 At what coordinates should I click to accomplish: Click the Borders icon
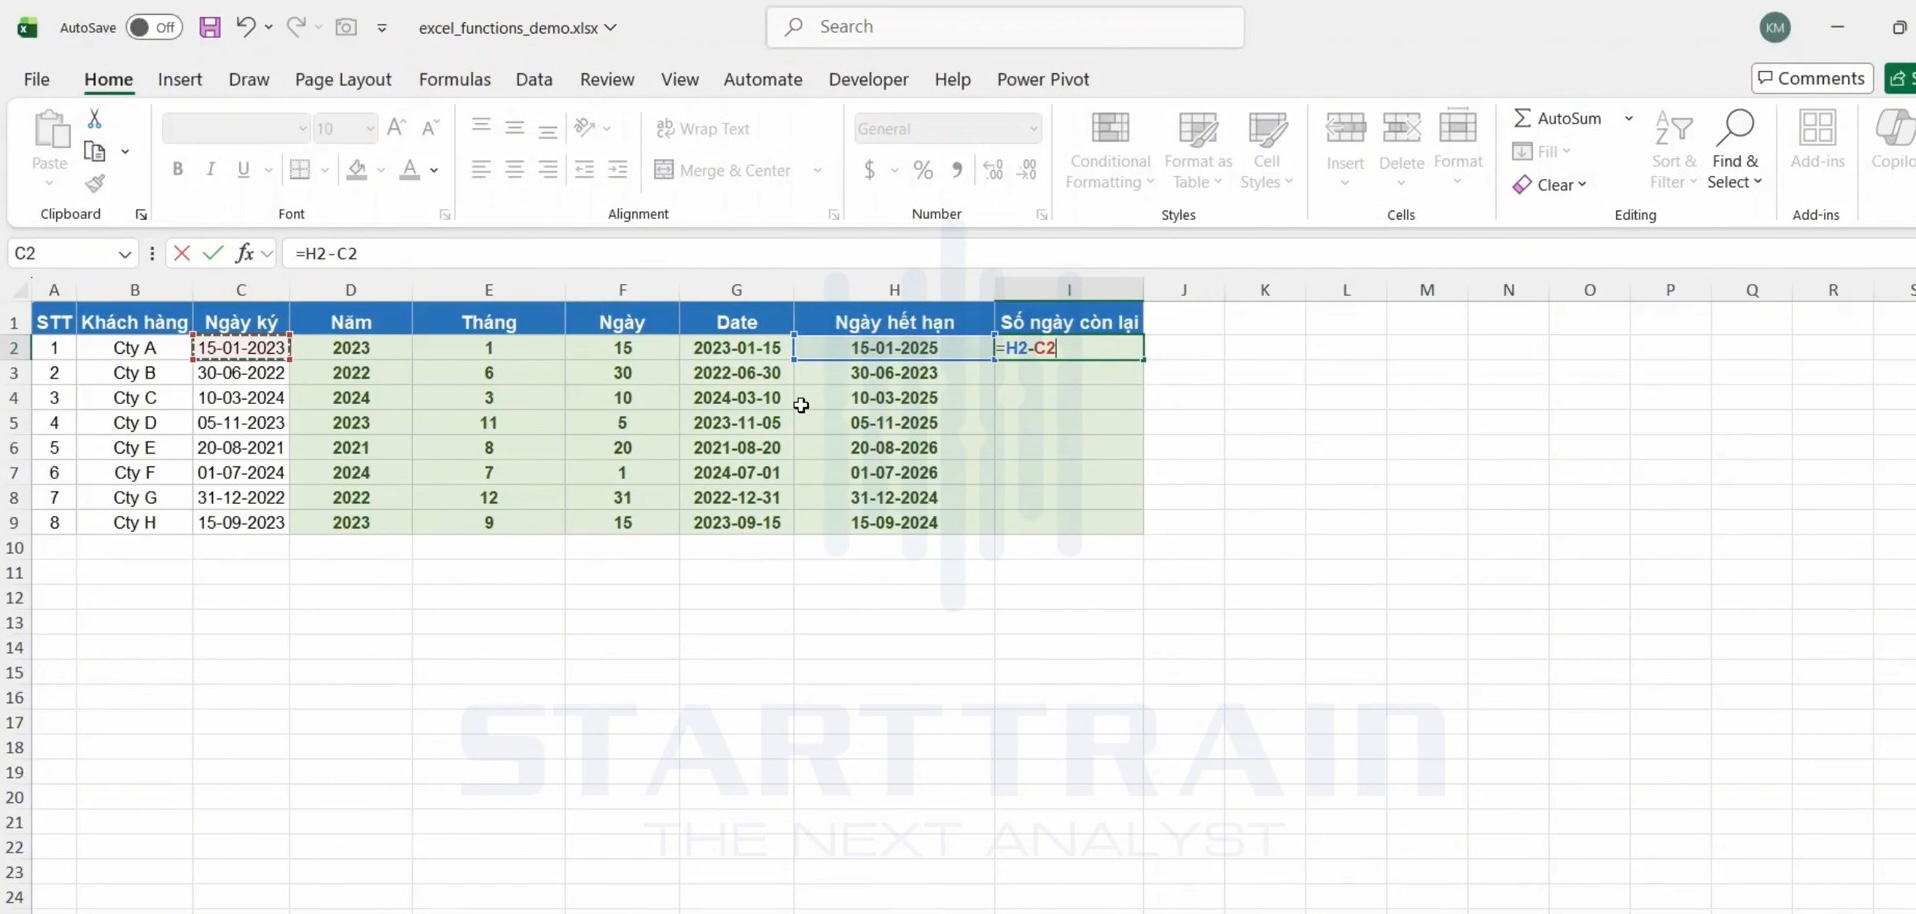tap(299, 170)
